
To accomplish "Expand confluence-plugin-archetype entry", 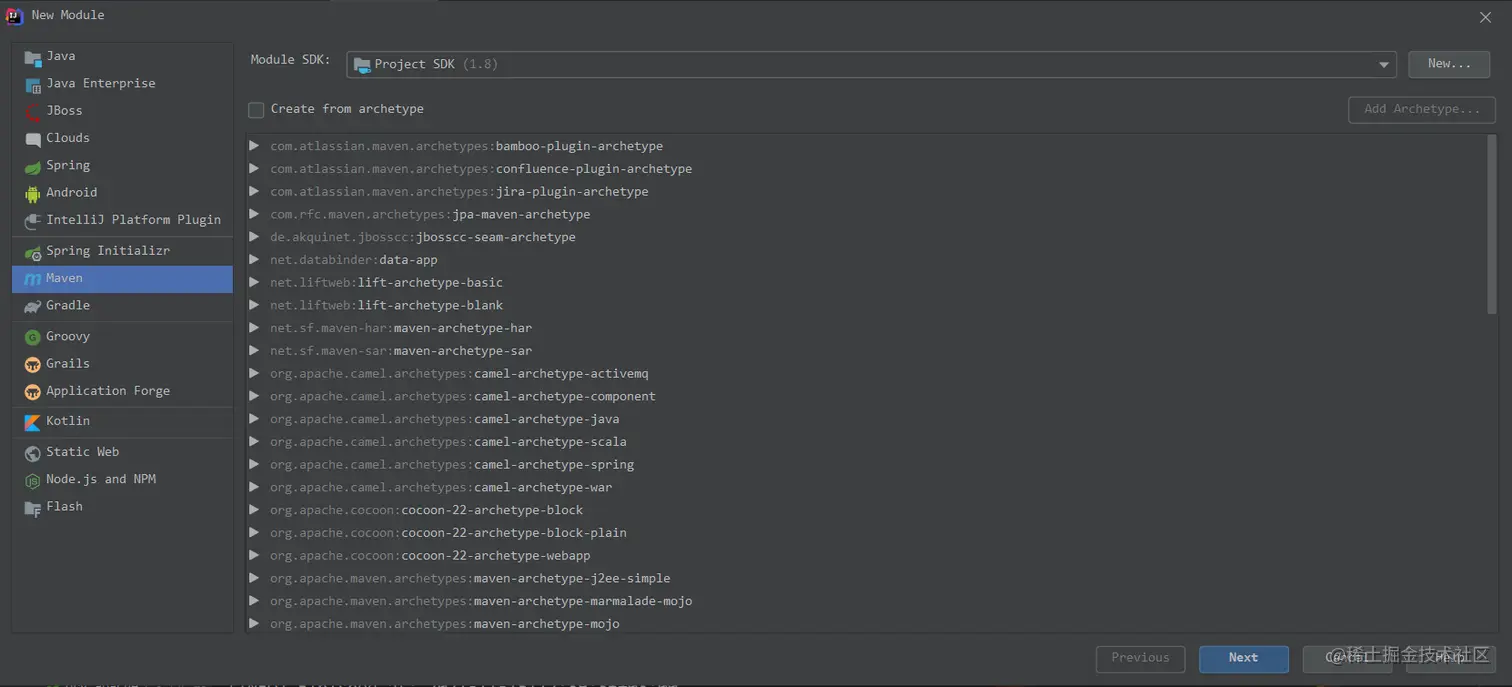I will click(x=254, y=169).
